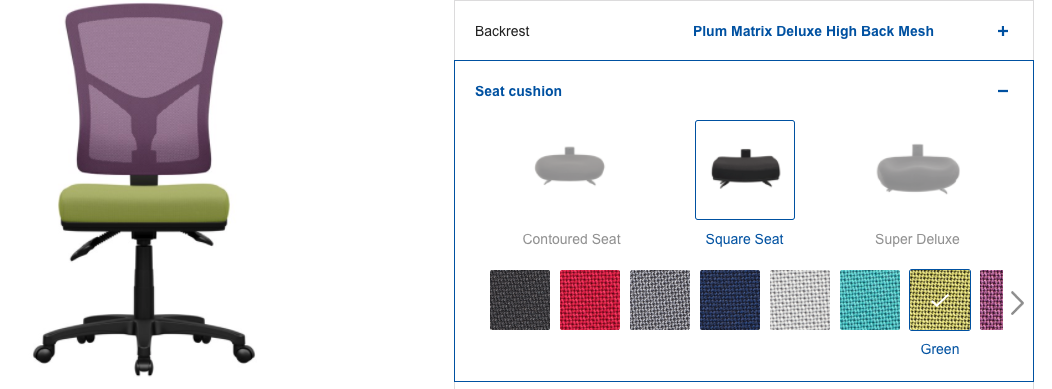
Task: Click the Super Deluxe text label
Action: pyautogui.click(x=917, y=239)
